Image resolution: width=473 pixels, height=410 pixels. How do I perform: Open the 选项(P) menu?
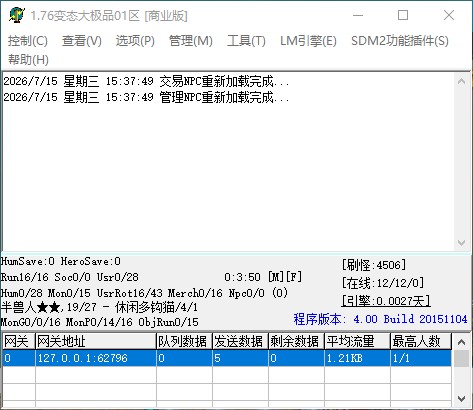(x=135, y=41)
